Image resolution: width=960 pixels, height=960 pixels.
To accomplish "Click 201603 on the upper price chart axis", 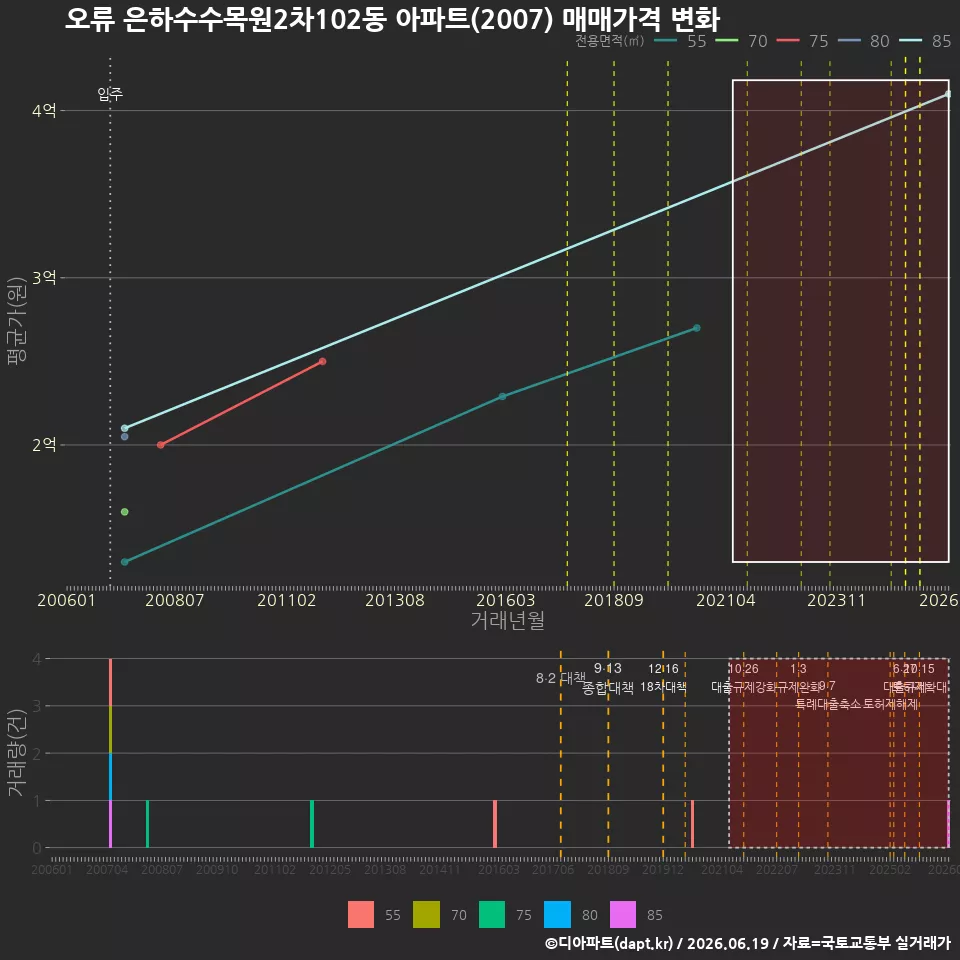I will click(x=506, y=600).
